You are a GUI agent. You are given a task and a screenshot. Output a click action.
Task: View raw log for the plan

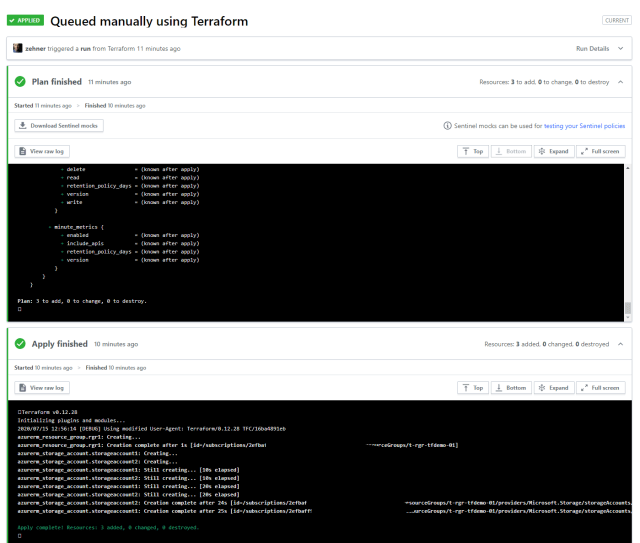pyautogui.click(x=43, y=150)
